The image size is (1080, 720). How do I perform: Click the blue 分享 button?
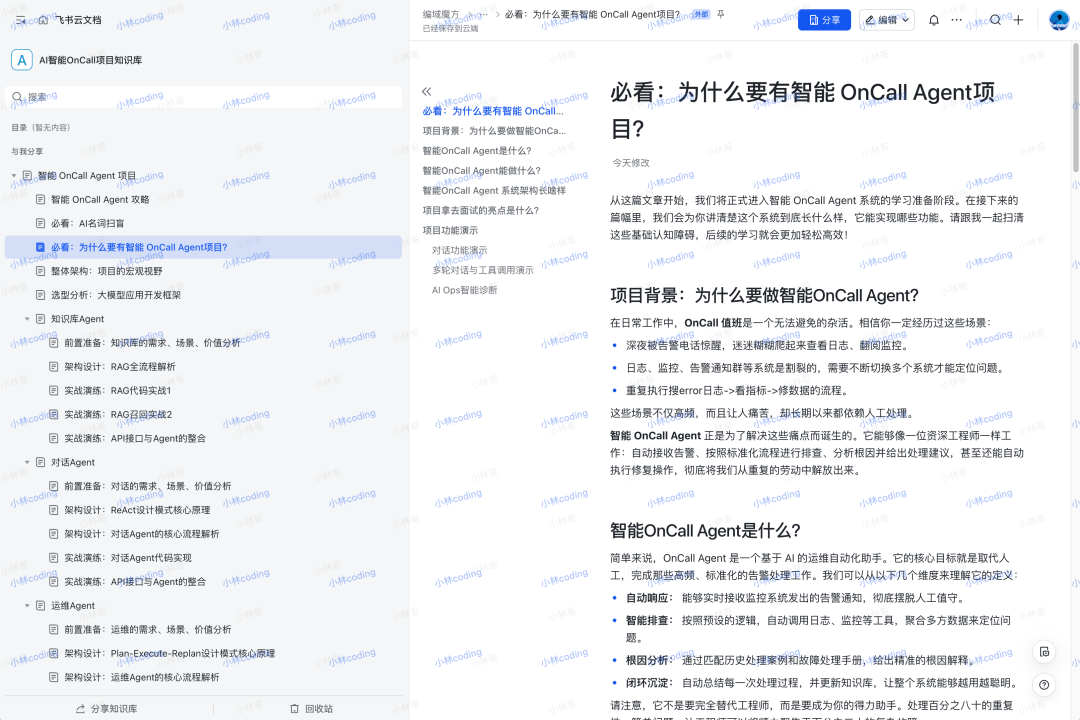click(824, 20)
